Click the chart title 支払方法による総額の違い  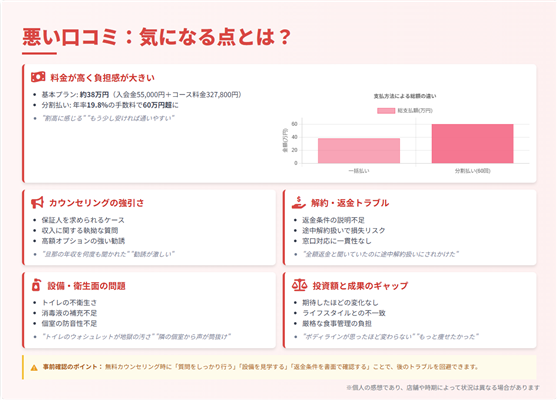405,96
